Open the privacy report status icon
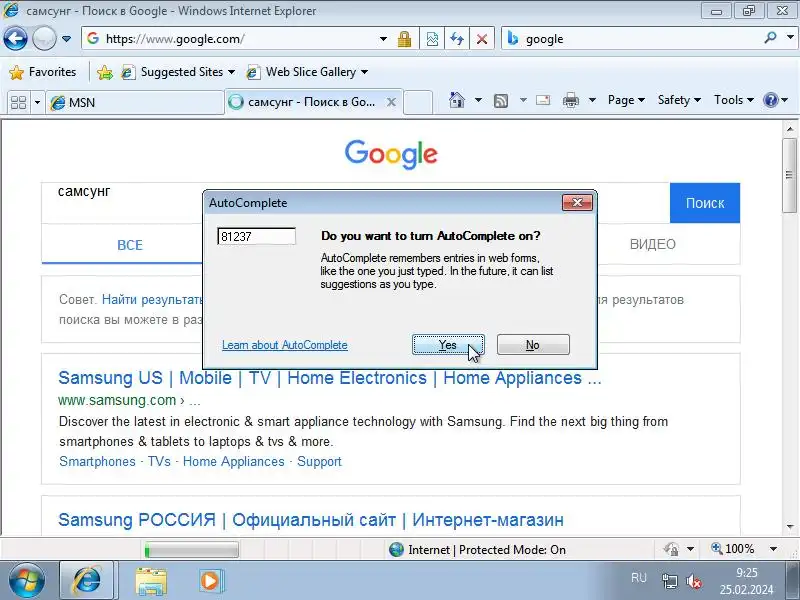The width and height of the screenshot is (800, 600). pyautogui.click(x=671, y=549)
